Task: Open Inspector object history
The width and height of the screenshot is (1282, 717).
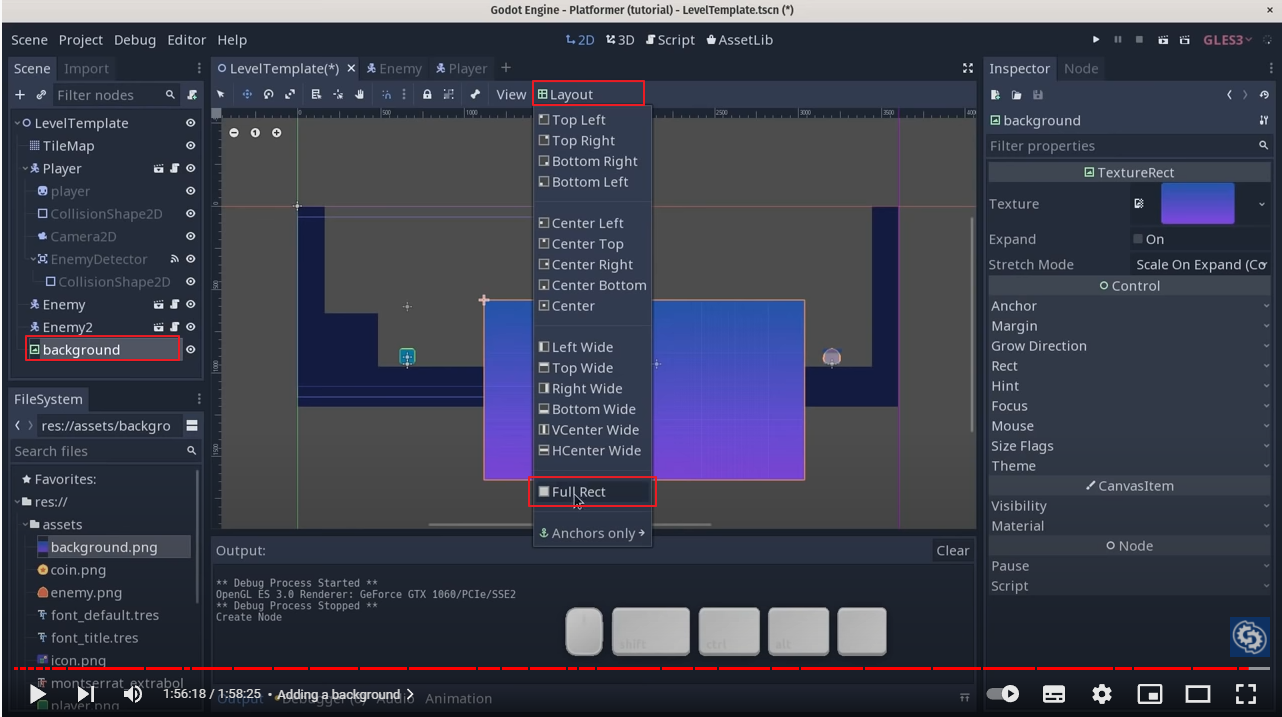Action: coord(1265,95)
